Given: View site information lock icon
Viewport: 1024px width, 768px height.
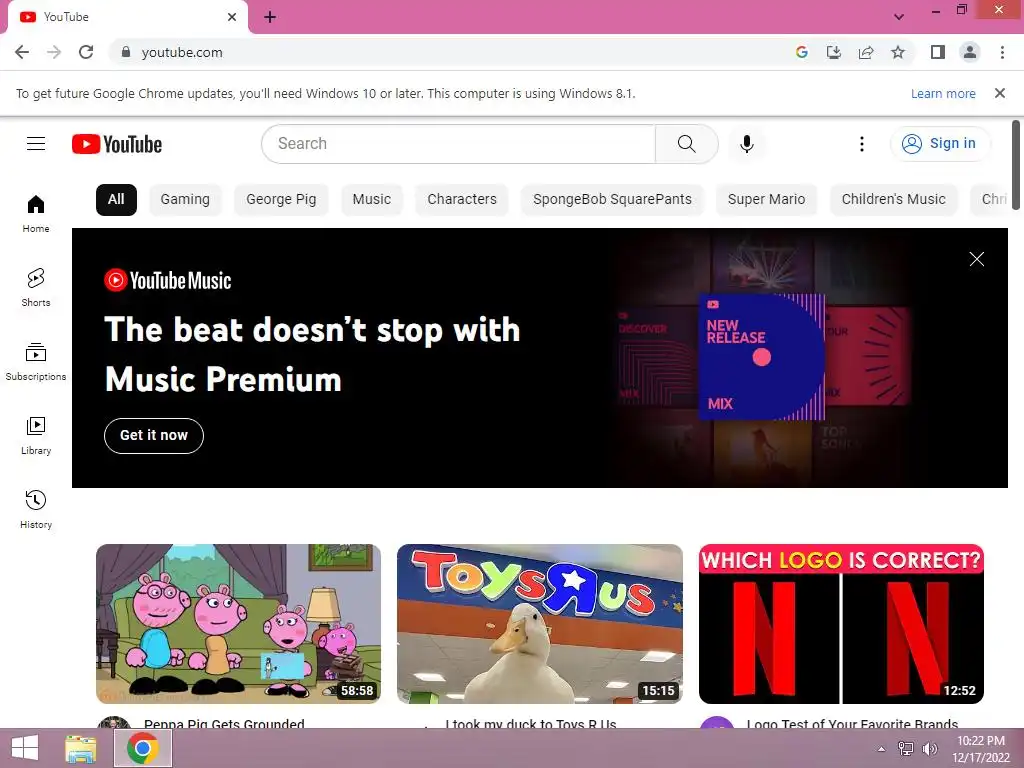Looking at the screenshot, I should [126, 52].
